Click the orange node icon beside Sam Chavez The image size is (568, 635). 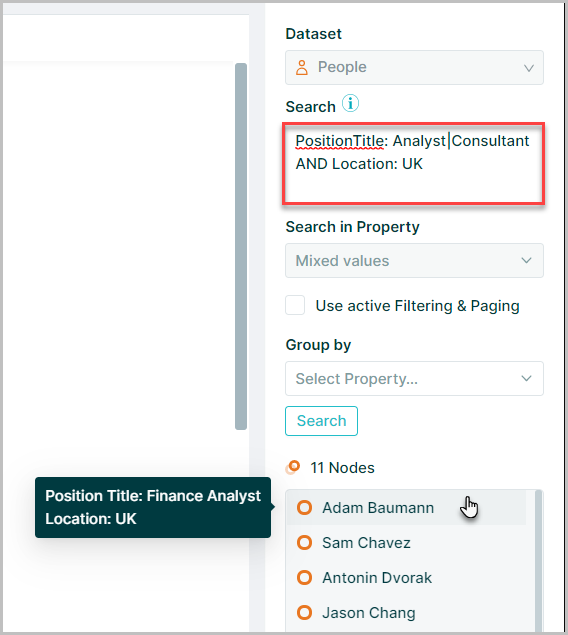pyautogui.click(x=304, y=543)
